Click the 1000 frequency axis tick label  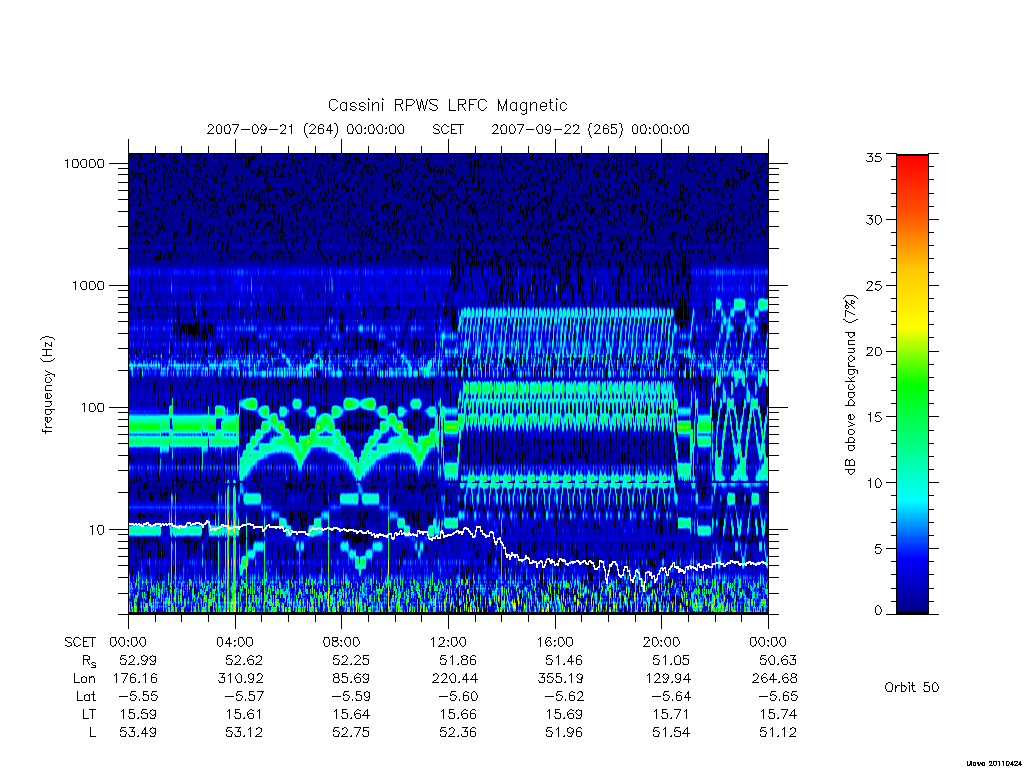[x=88, y=285]
